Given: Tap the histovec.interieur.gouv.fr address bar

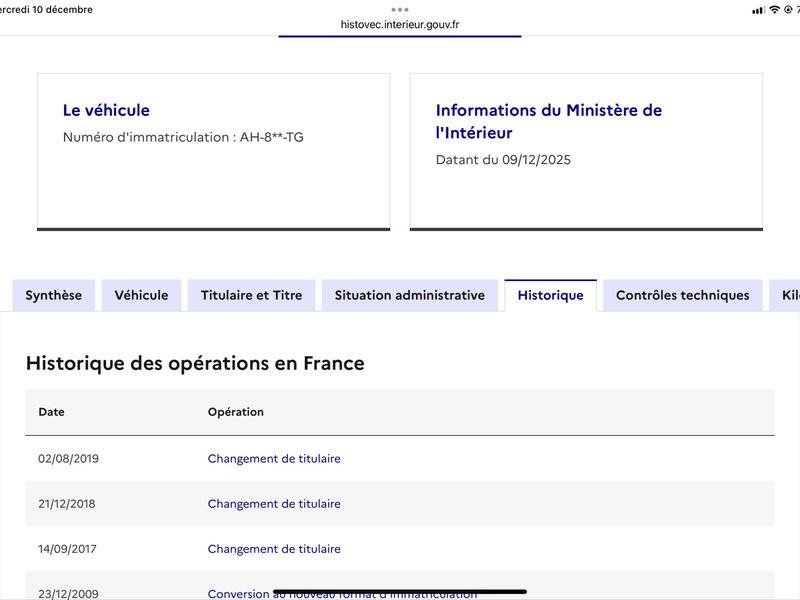Looking at the screenshot, I should 400,25.
